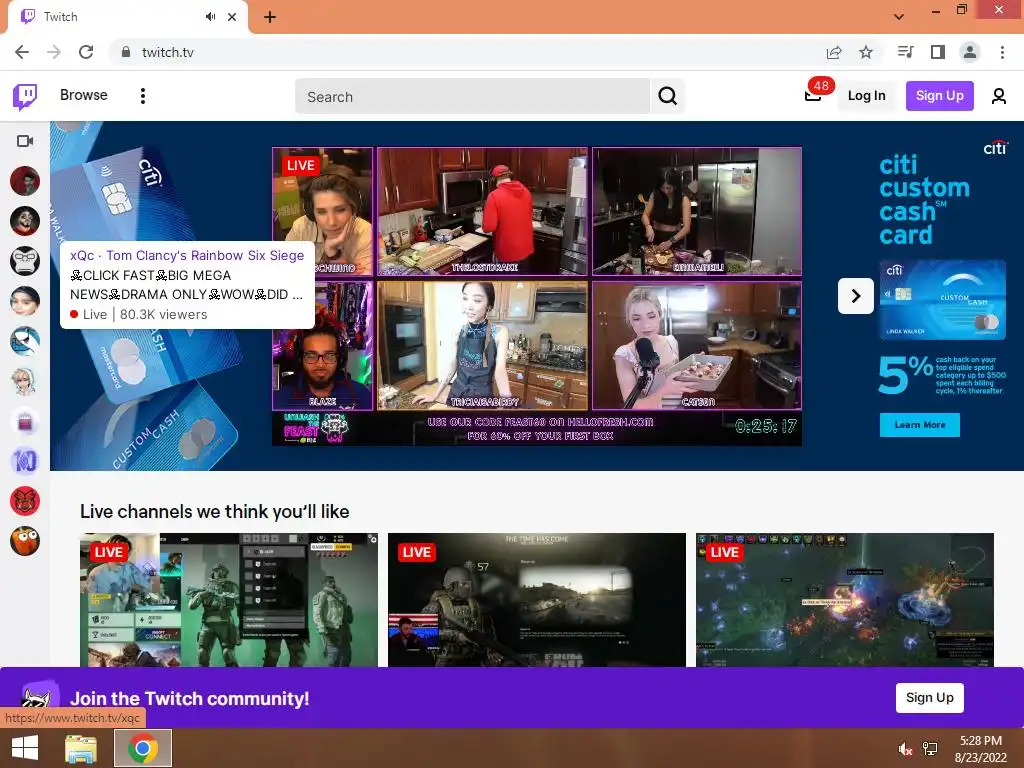1024x768 pixels.
Task: Click Learn More on the Citi ad
Action: (x=920, y=424)
